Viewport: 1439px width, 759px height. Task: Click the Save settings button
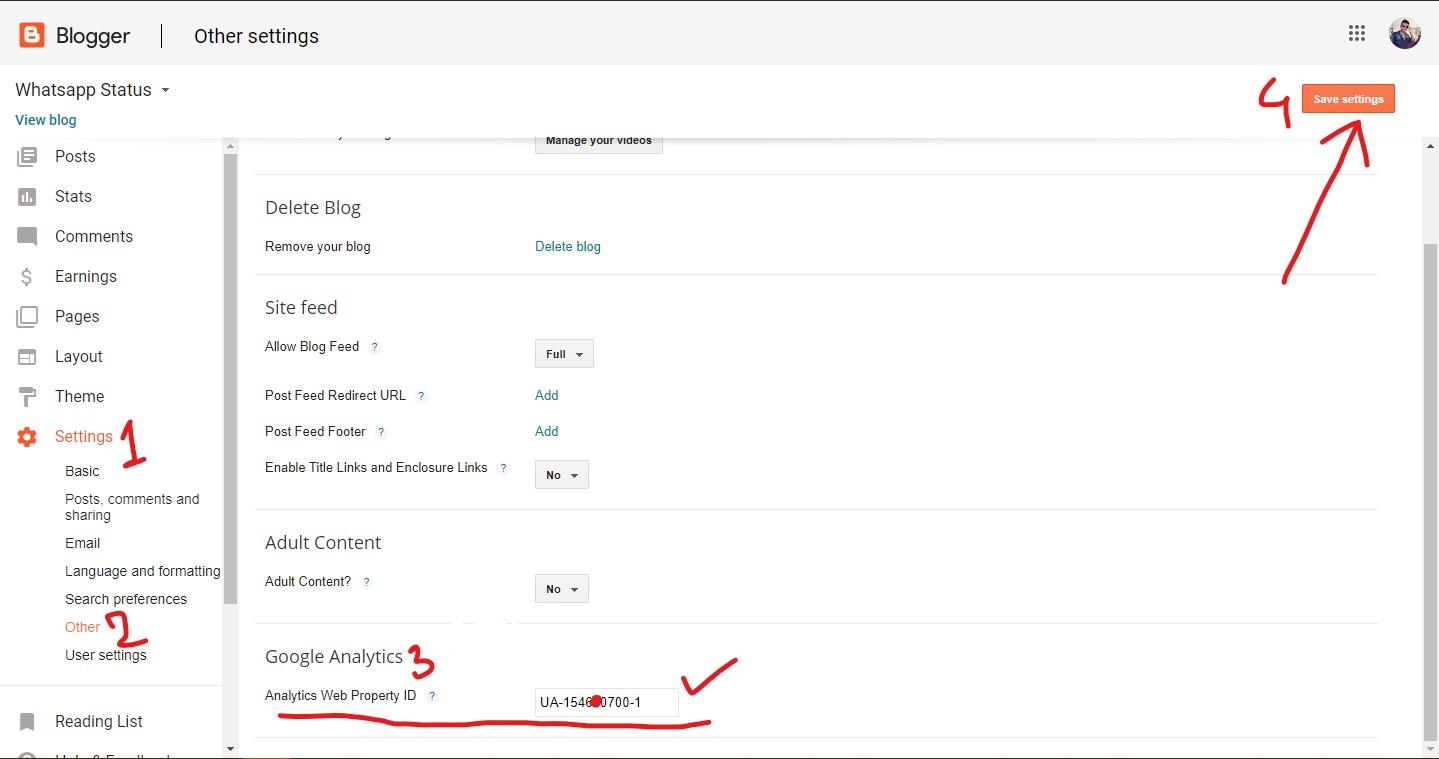(1348, 99)
